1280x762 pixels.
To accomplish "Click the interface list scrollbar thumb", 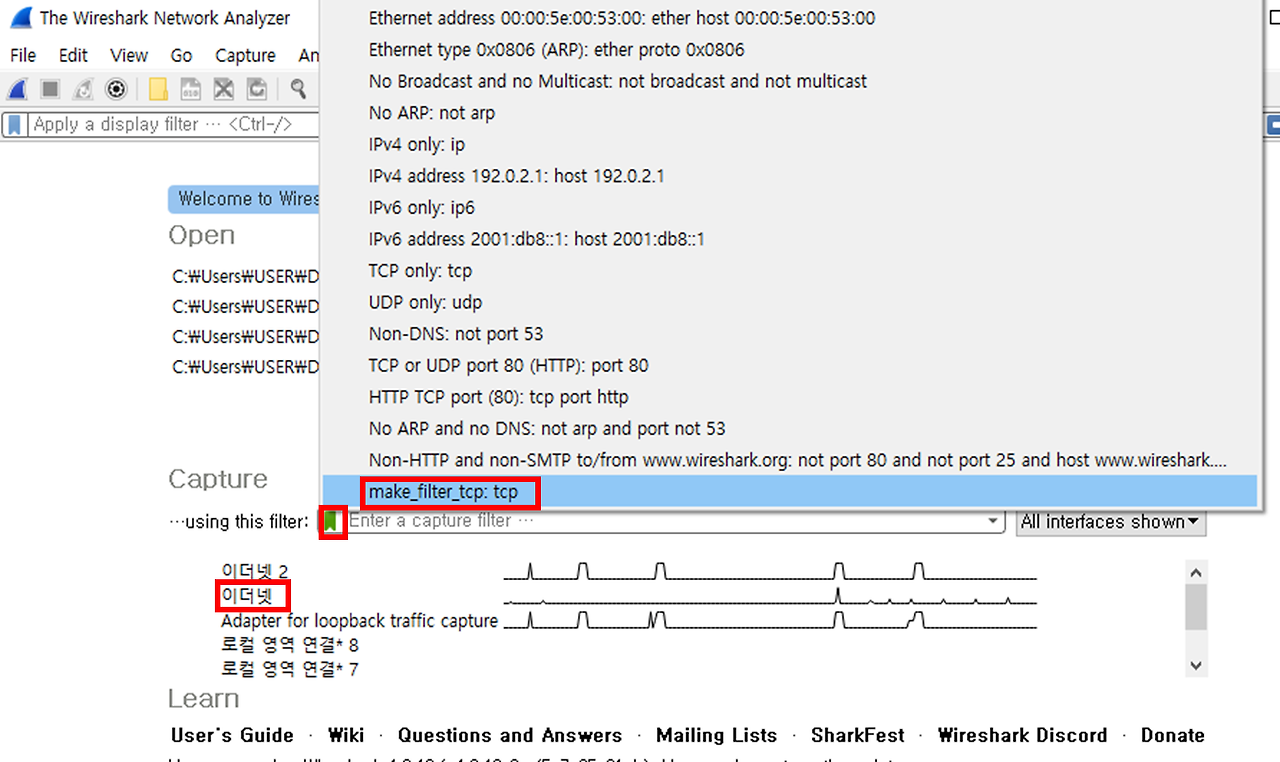I will click(x=1195, y=607).
